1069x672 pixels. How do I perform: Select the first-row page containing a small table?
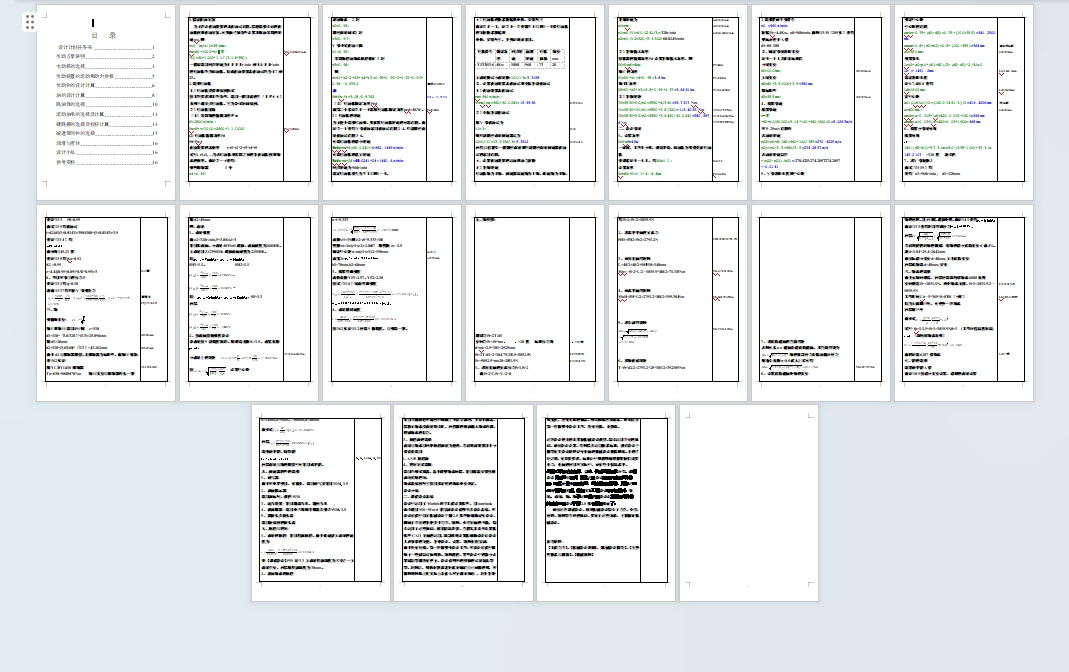tap(535, 102)
